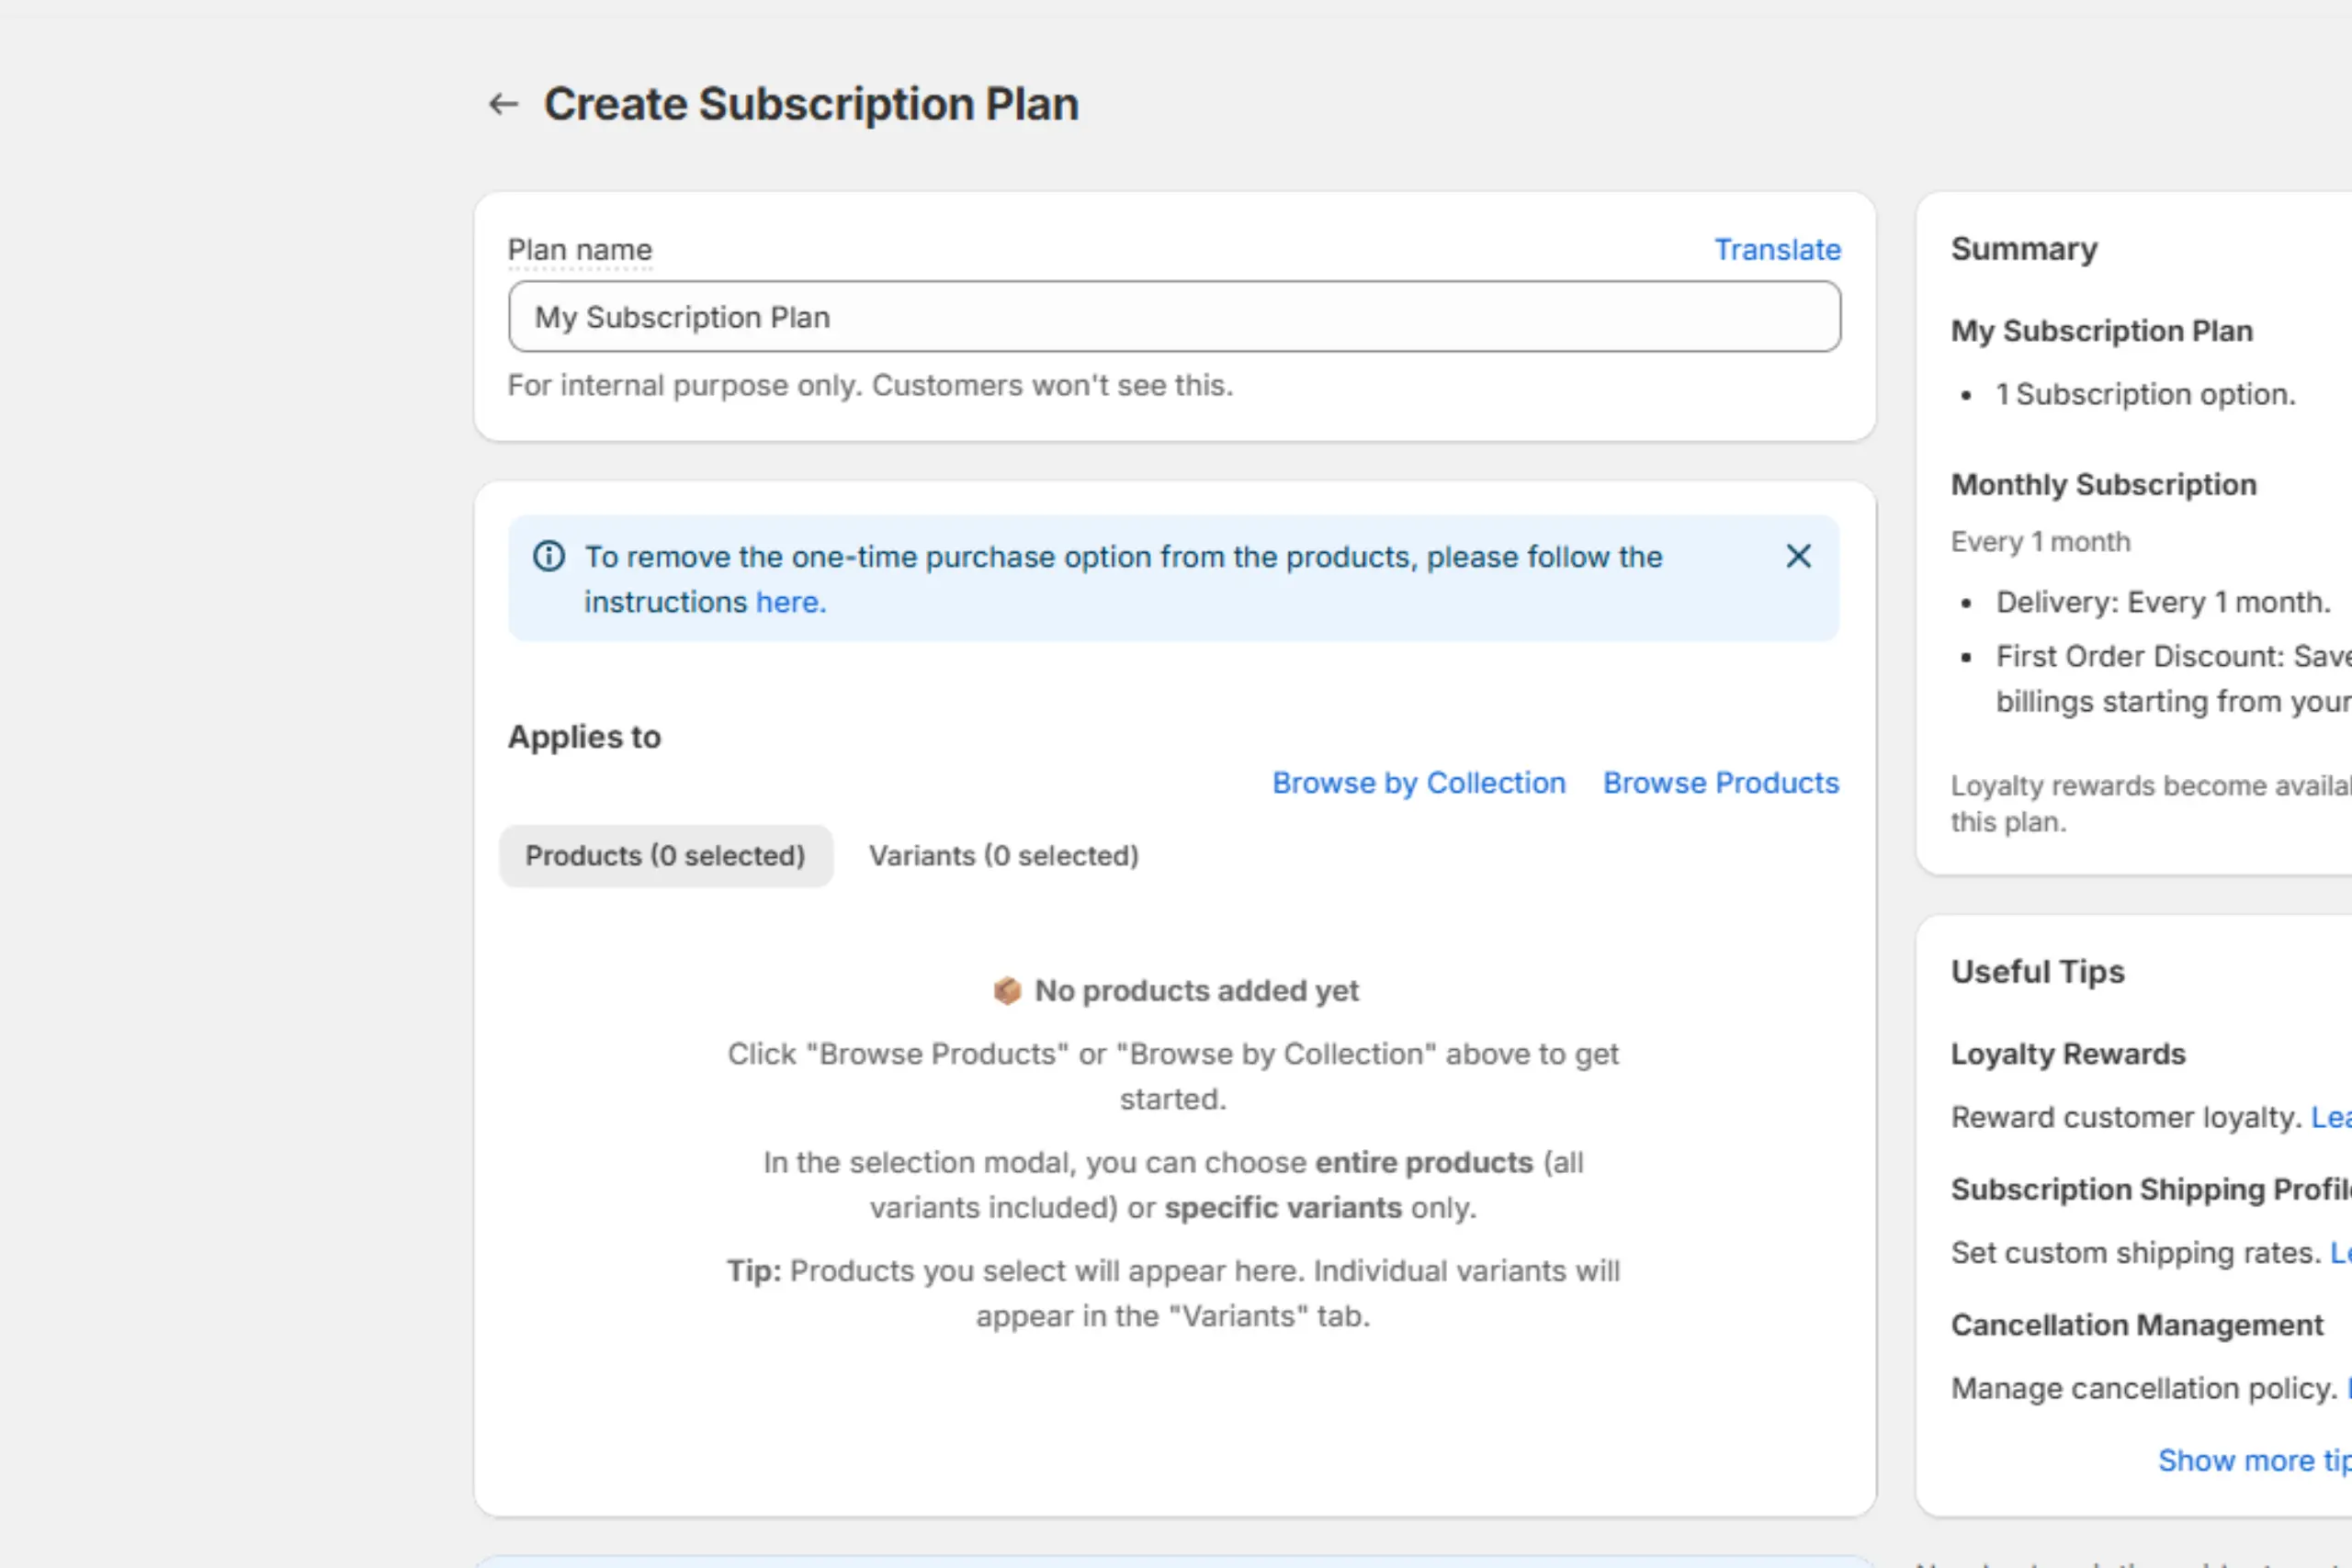Click the package icon beside No products added yet
2352x1568 pixels.
click(x=1007, y=990)
